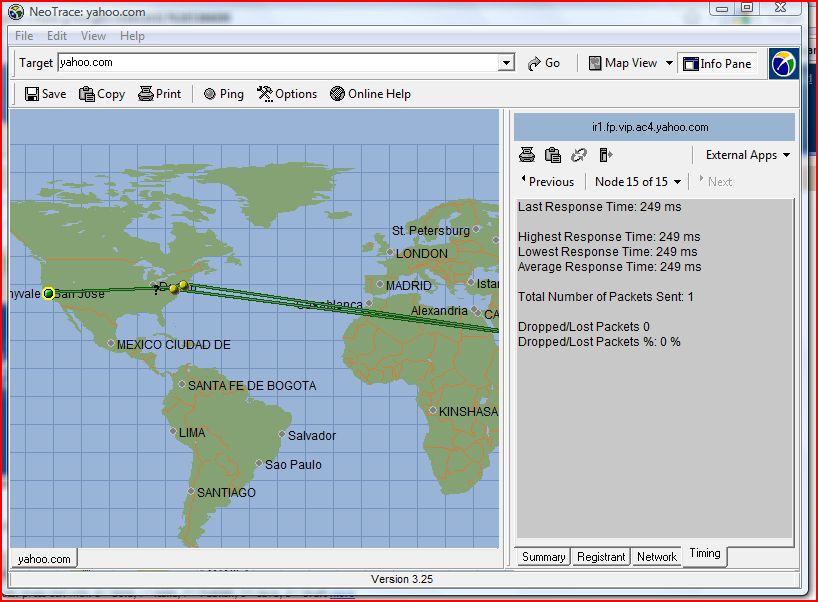Click the ir1.fp.vip.ac4.yahoo.com node header
The height and width of the screenshot is (602, 818).
tap(654, 127)
